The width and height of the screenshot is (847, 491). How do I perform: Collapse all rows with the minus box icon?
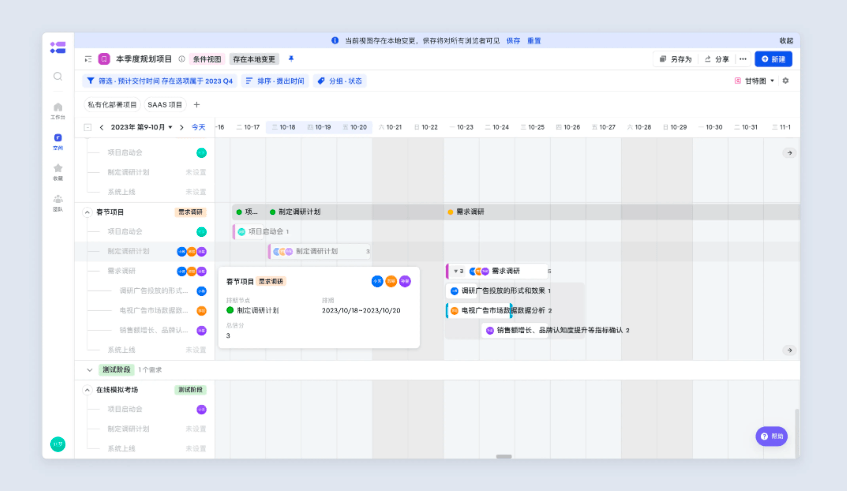click(x=88, y=127)
